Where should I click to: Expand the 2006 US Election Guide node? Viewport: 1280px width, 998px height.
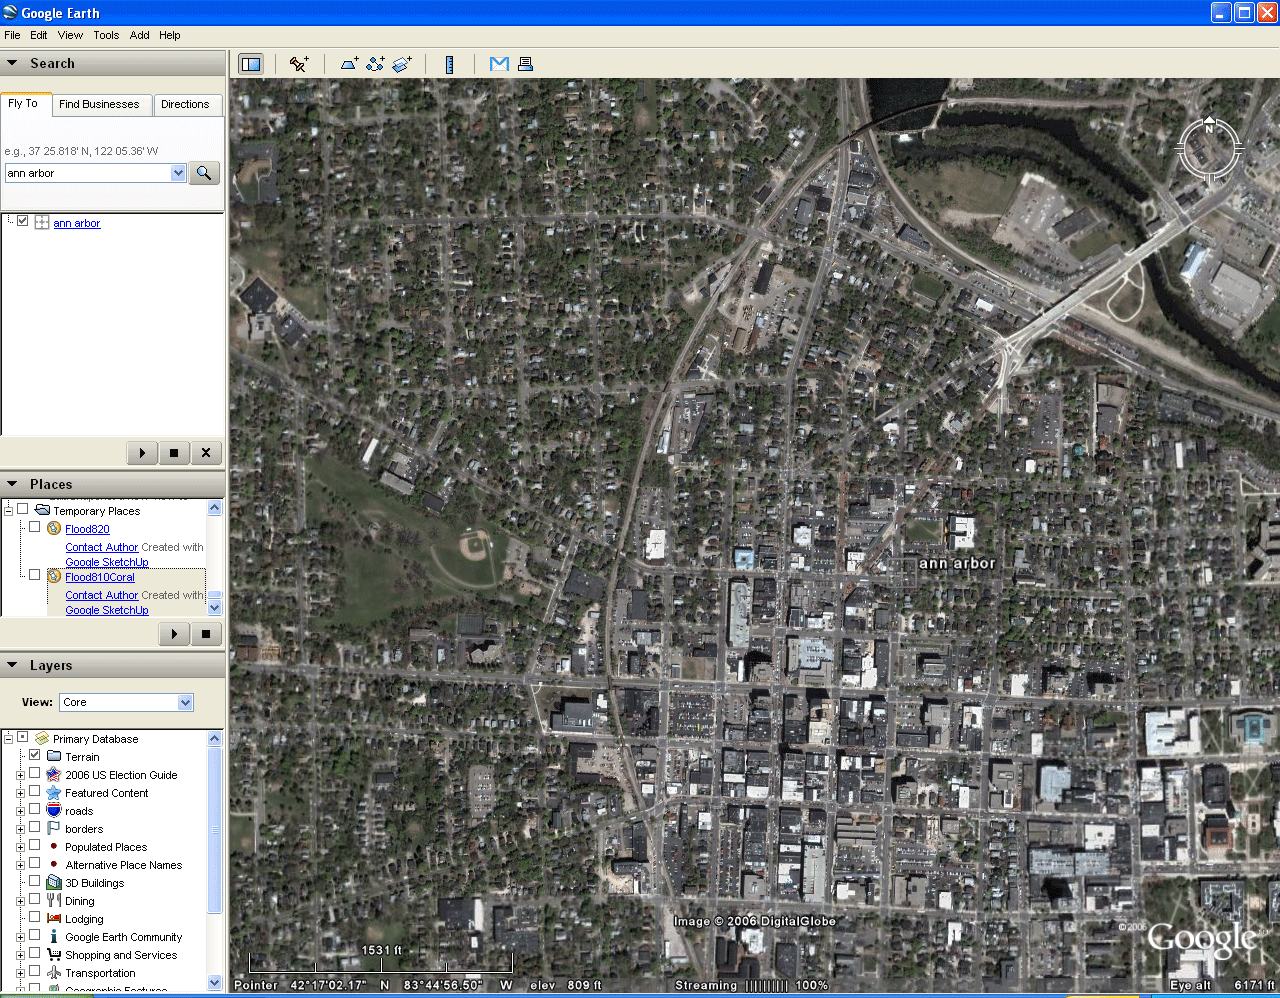(x=20, y=775)
